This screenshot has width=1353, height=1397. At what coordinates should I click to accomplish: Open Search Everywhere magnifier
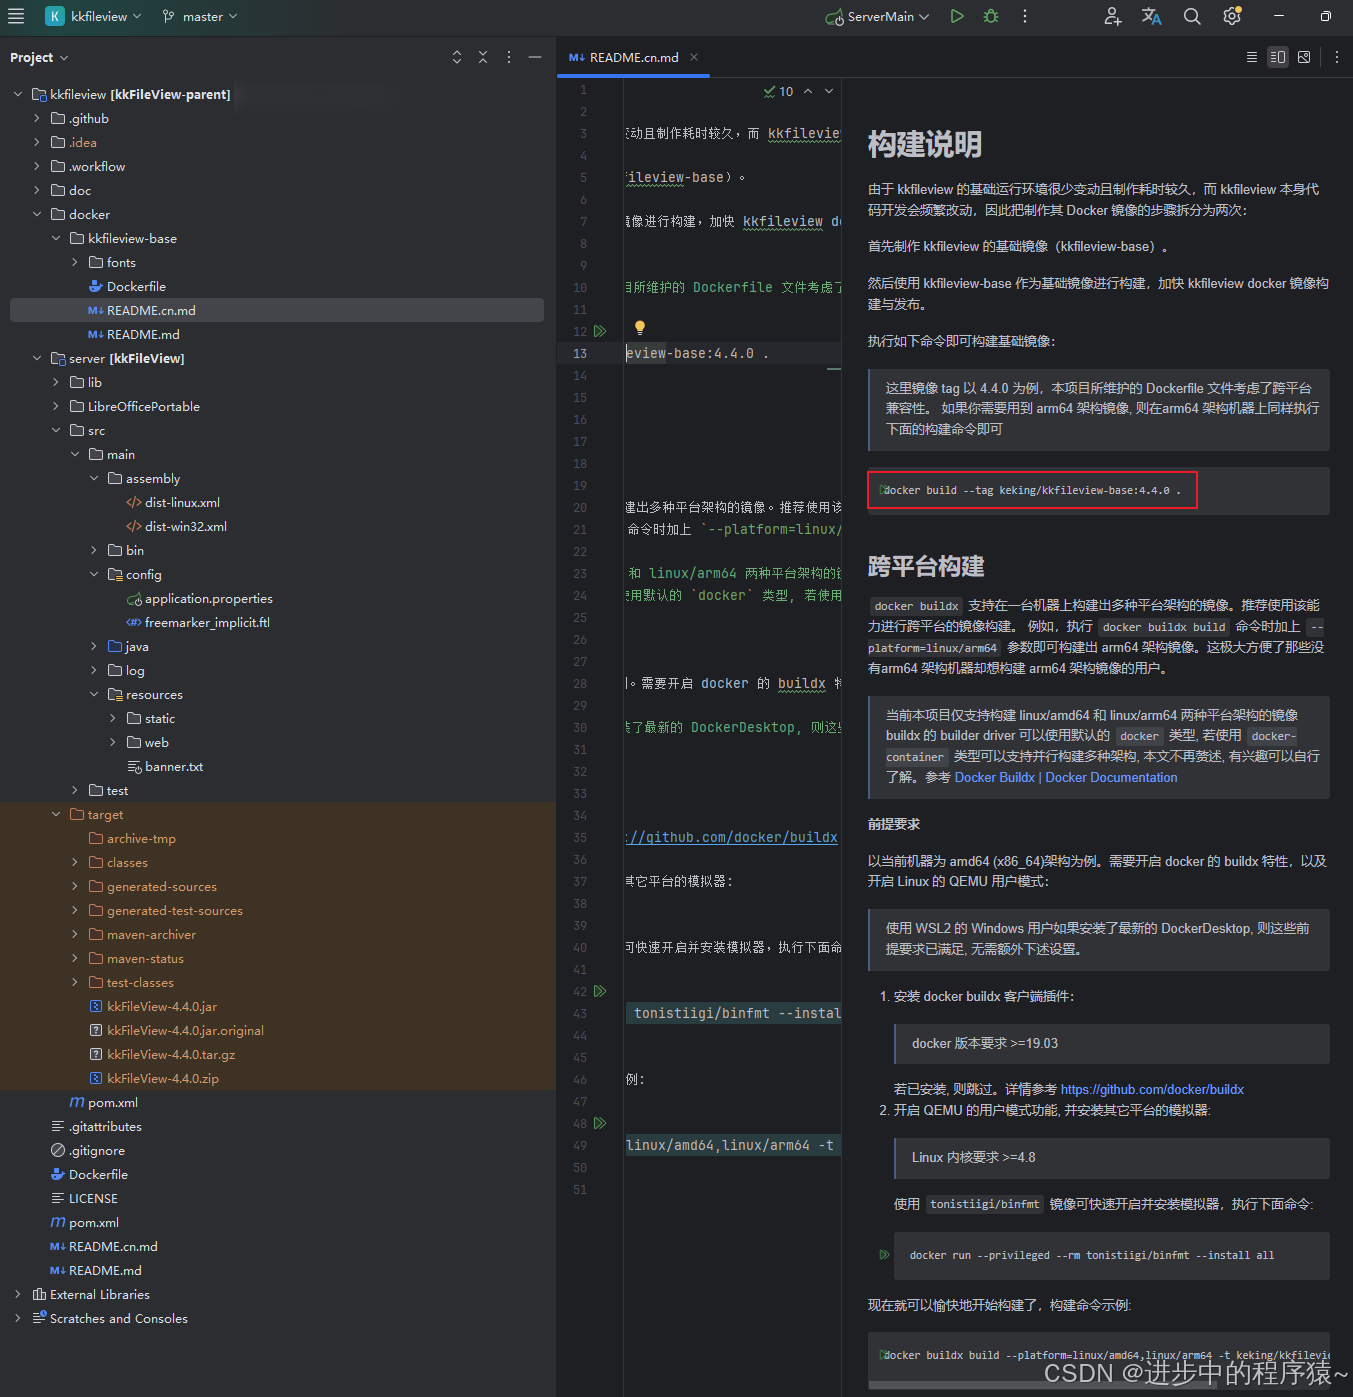coord(1191,16)
